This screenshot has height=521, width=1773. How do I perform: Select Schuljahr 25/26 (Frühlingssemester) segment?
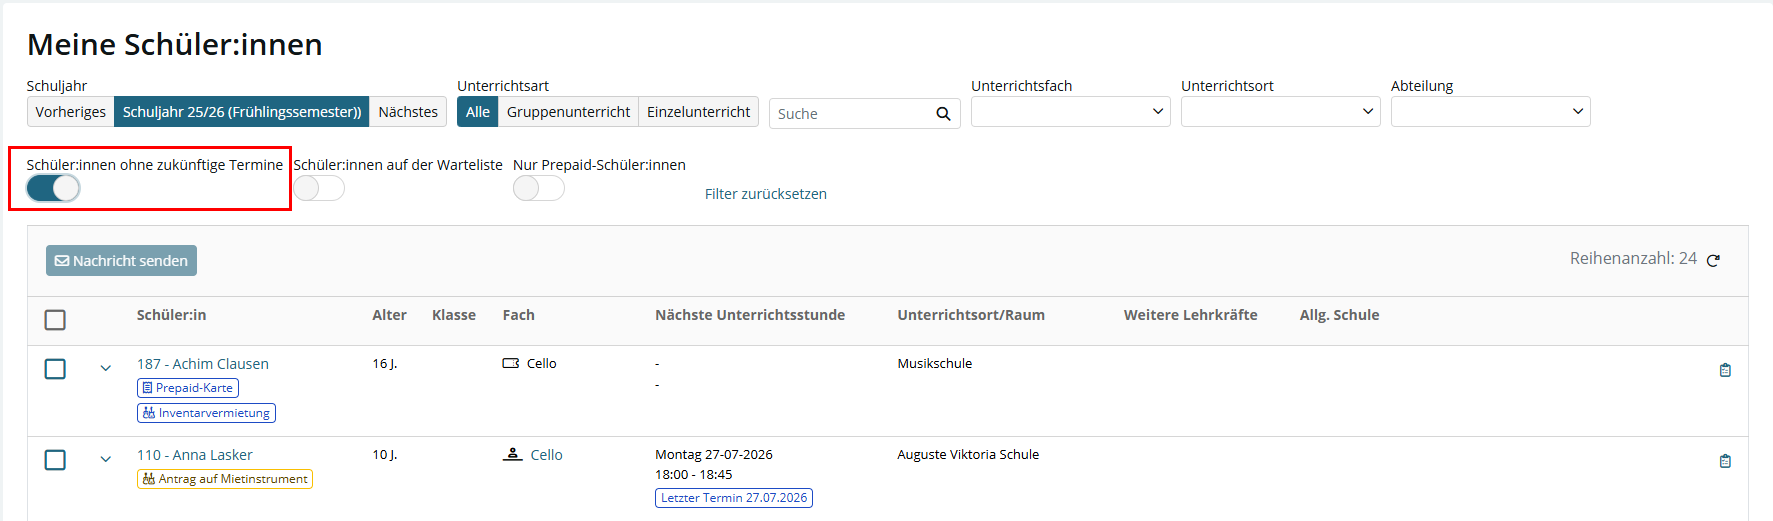(x=242, y=112)
